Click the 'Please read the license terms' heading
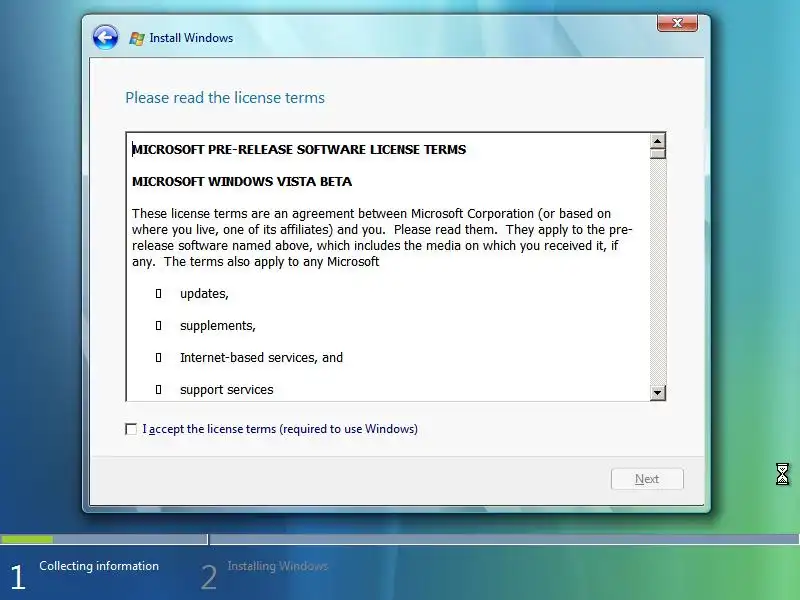The width and height of the screenshot is (800, 600). click(x=225, y=97)
